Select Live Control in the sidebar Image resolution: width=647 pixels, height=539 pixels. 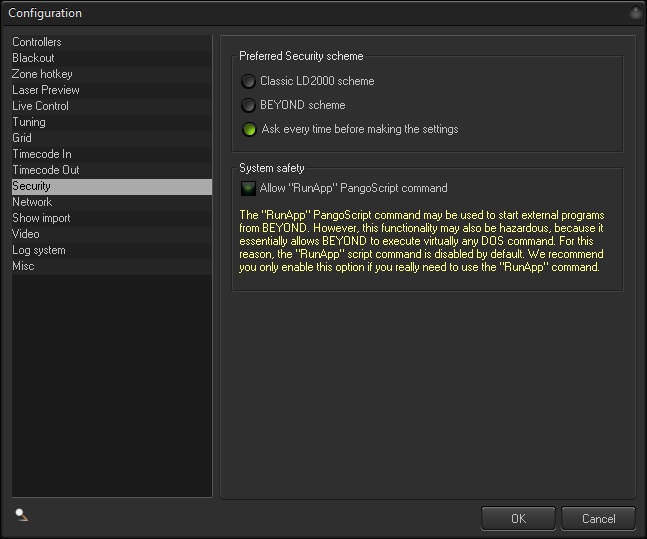click(x=112, y=106)
